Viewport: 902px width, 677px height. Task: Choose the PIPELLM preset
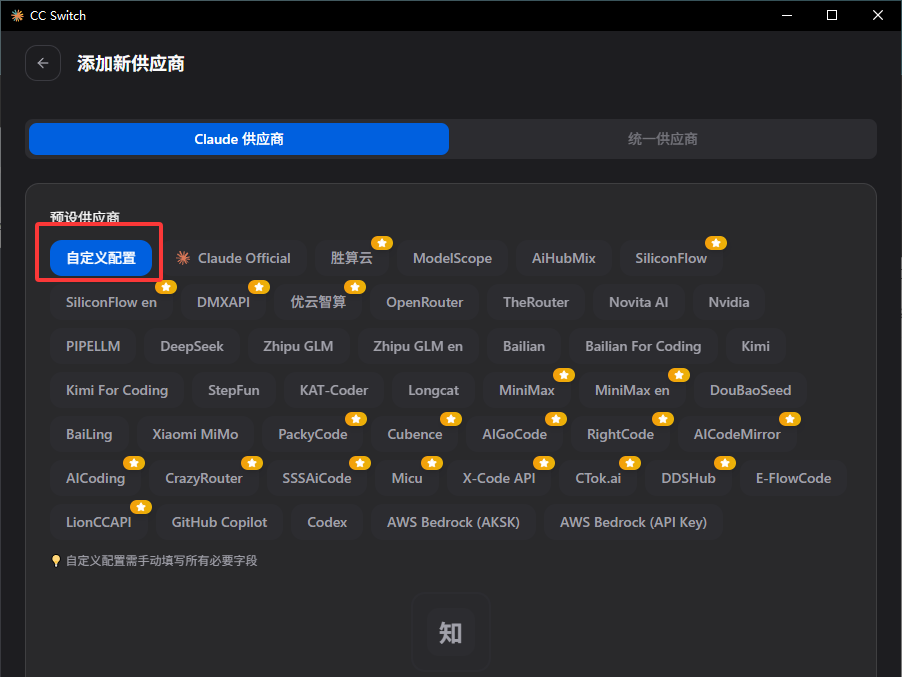[x=93, y=346]
